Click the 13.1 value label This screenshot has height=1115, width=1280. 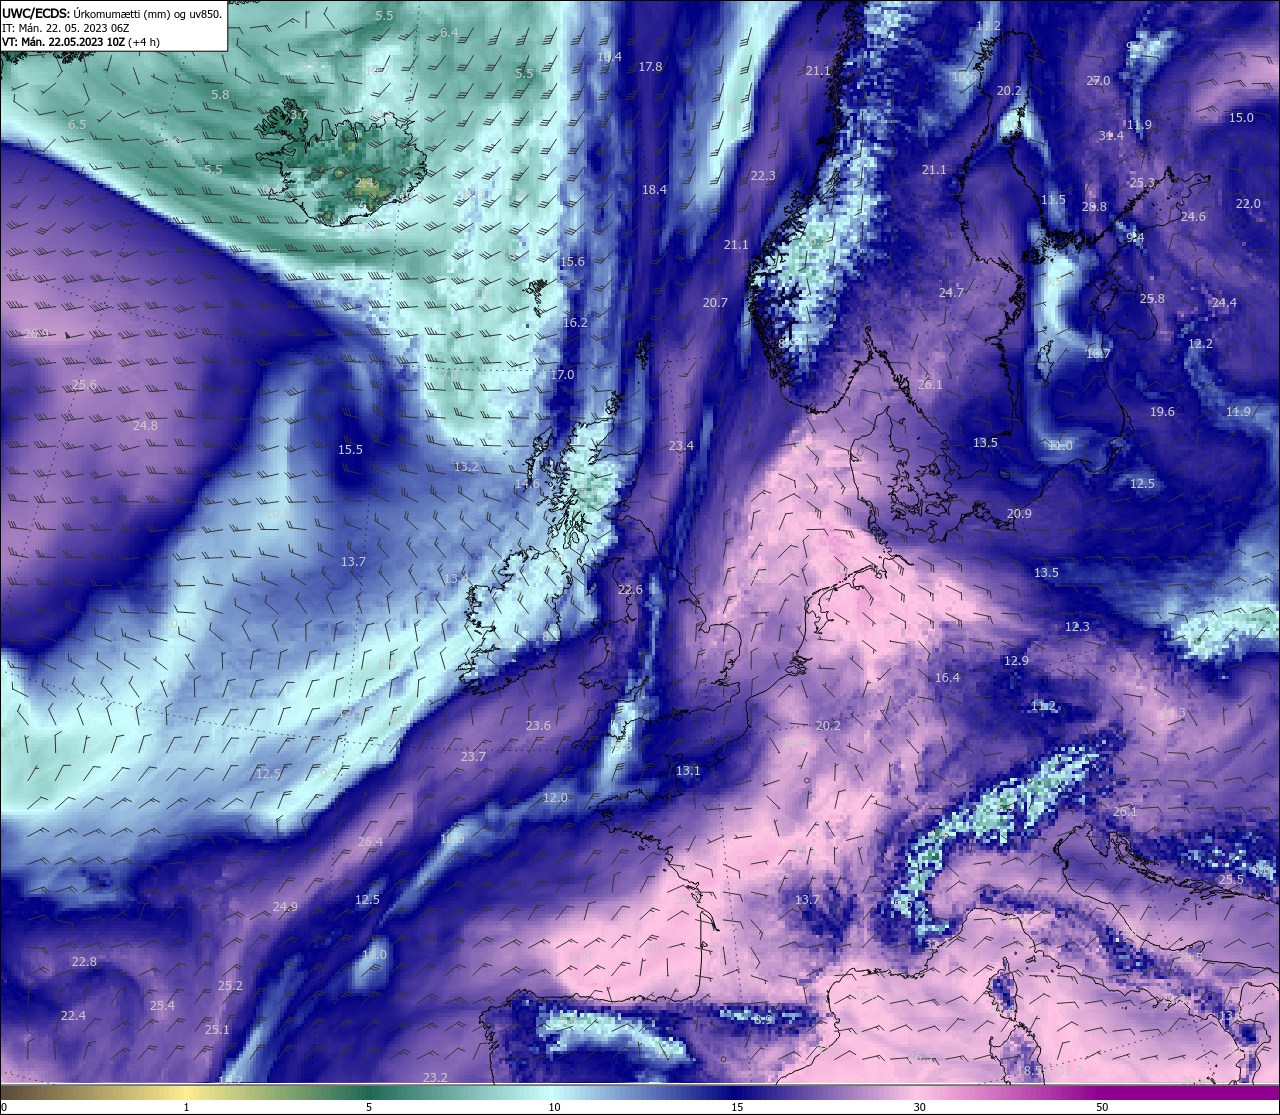click(688, 771)
